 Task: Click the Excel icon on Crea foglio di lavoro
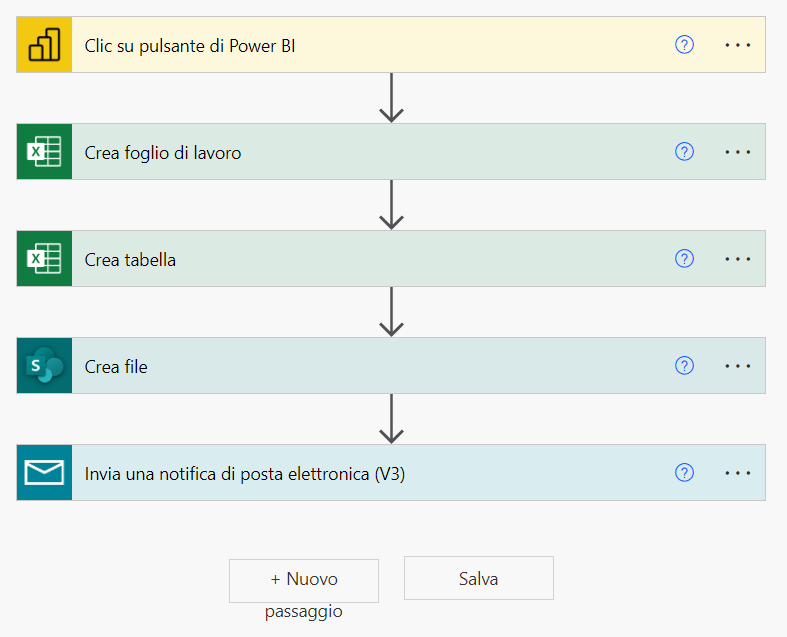(x=44, y=152)
